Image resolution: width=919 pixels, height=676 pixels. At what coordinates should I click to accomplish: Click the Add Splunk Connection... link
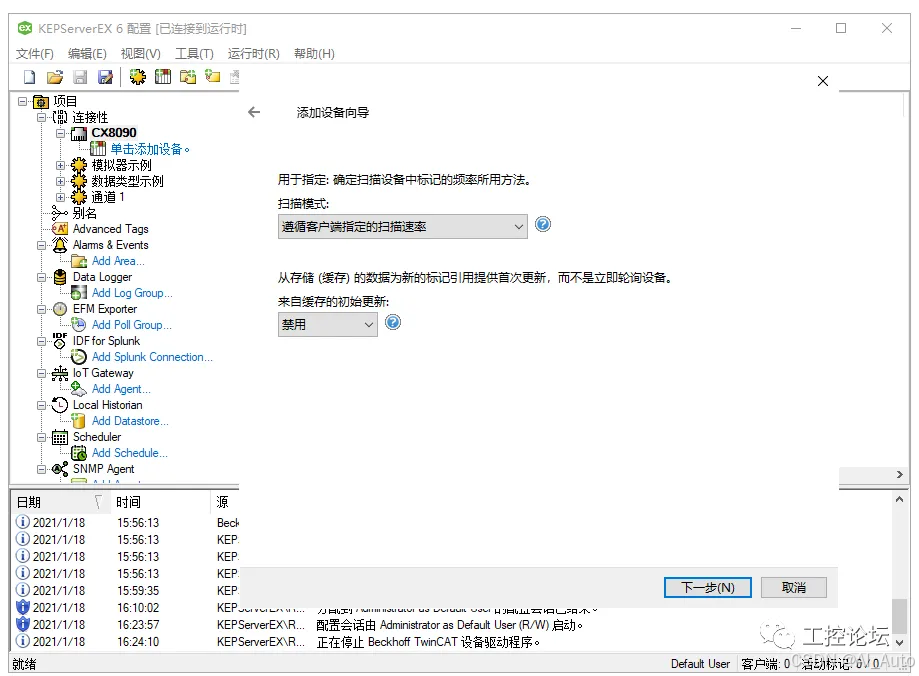152,357
